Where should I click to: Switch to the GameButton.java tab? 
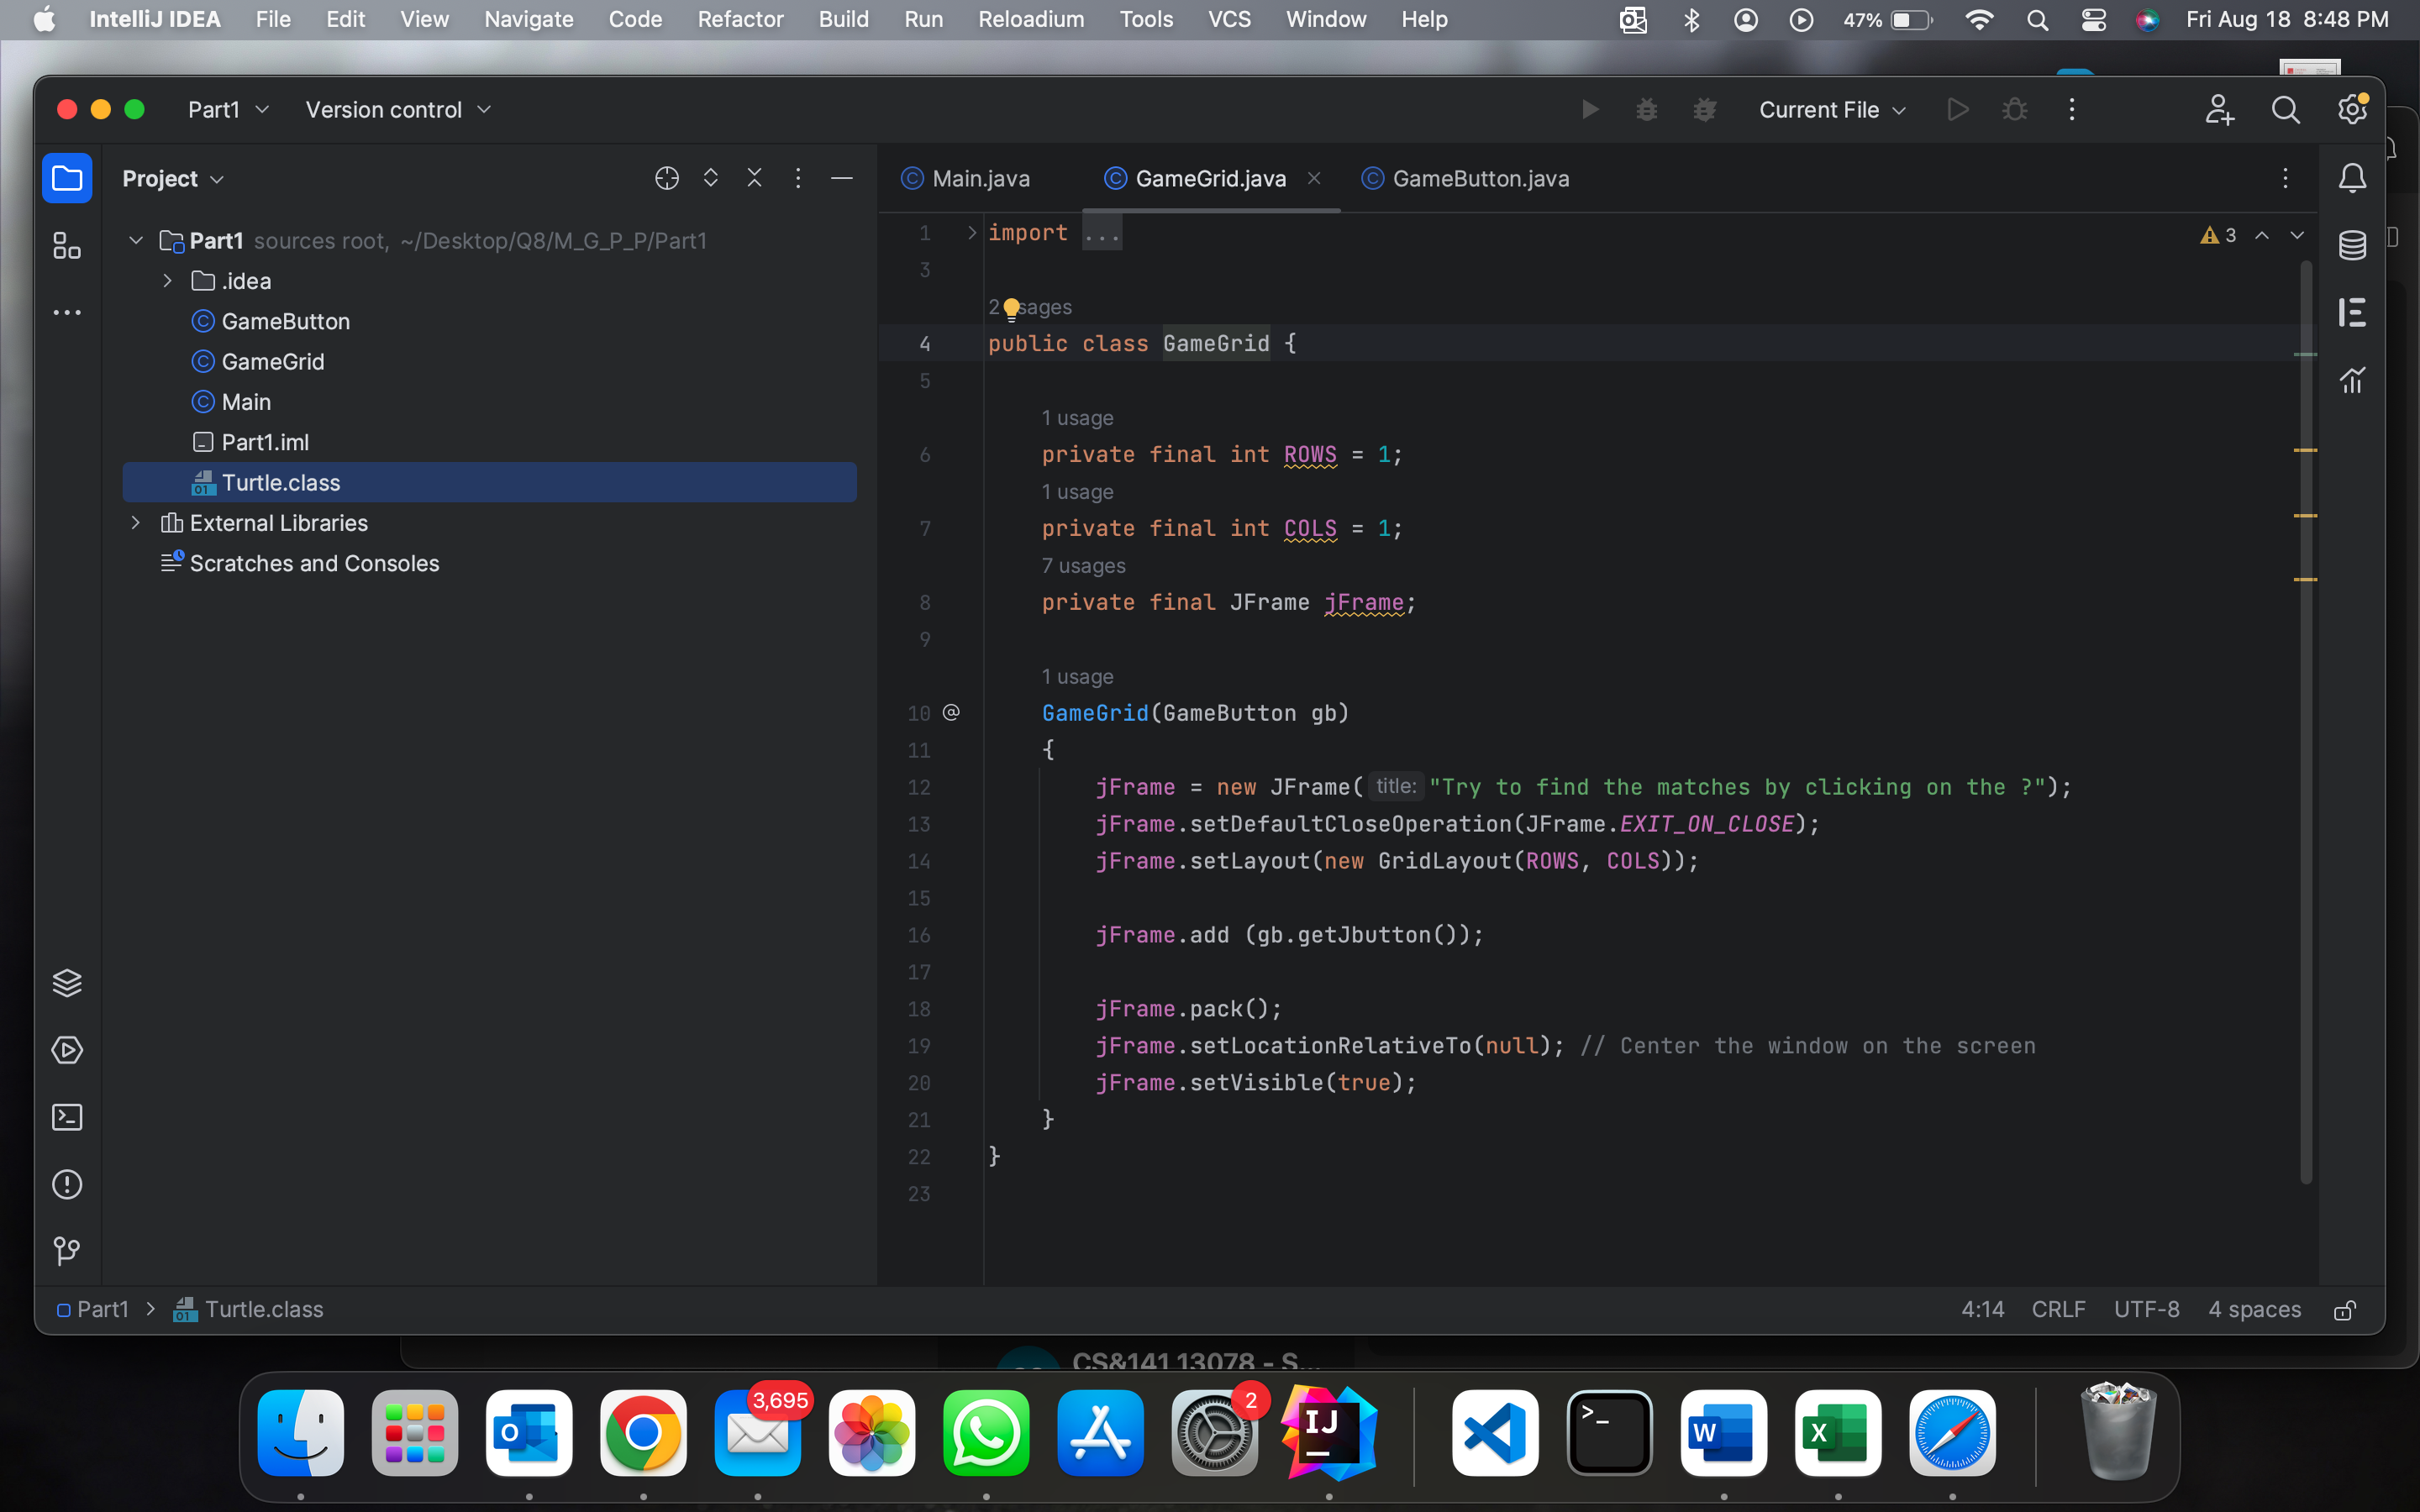coord(1480,178)
